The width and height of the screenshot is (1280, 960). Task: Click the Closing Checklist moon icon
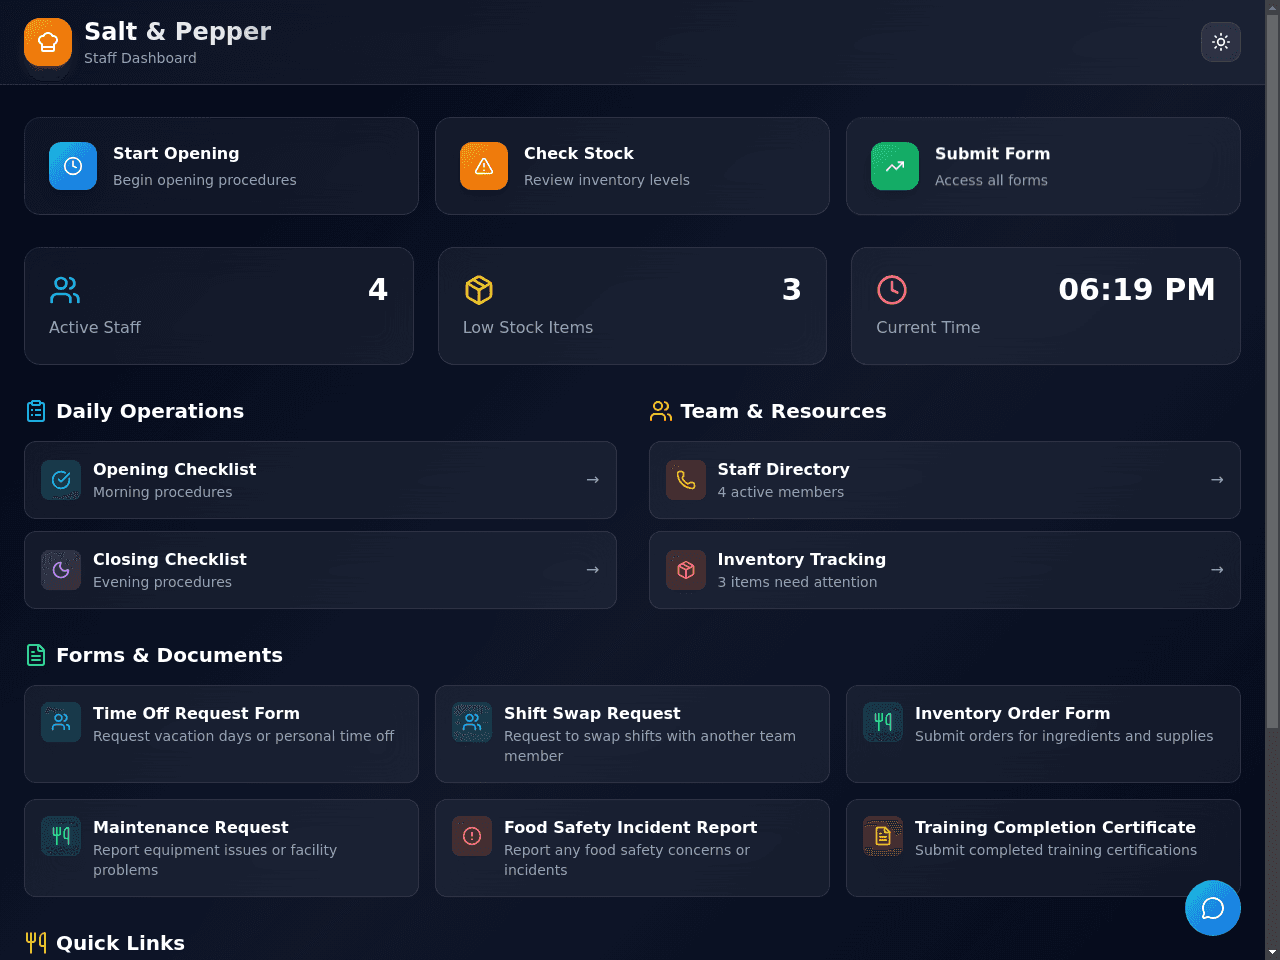(61, 570)
